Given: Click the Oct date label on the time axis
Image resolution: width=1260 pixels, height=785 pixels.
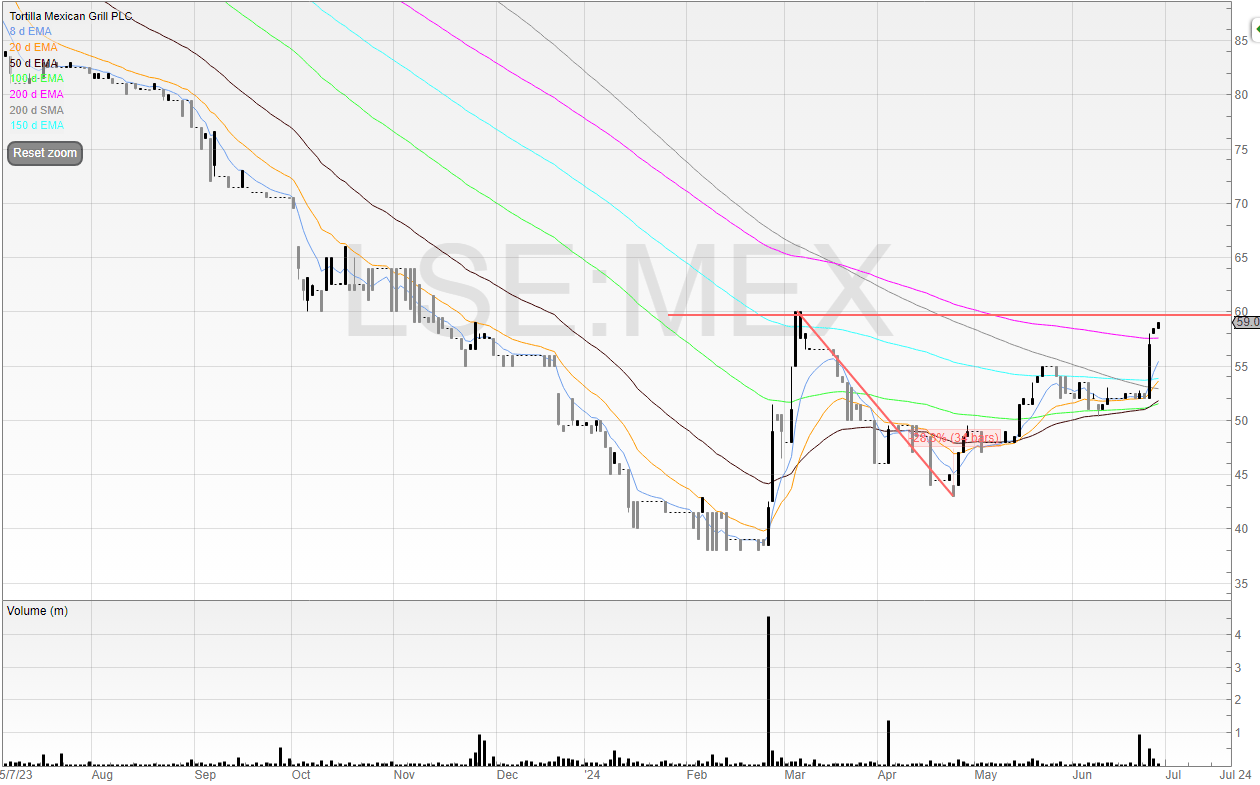Looking at the screenshot, I should coord(300,774).
